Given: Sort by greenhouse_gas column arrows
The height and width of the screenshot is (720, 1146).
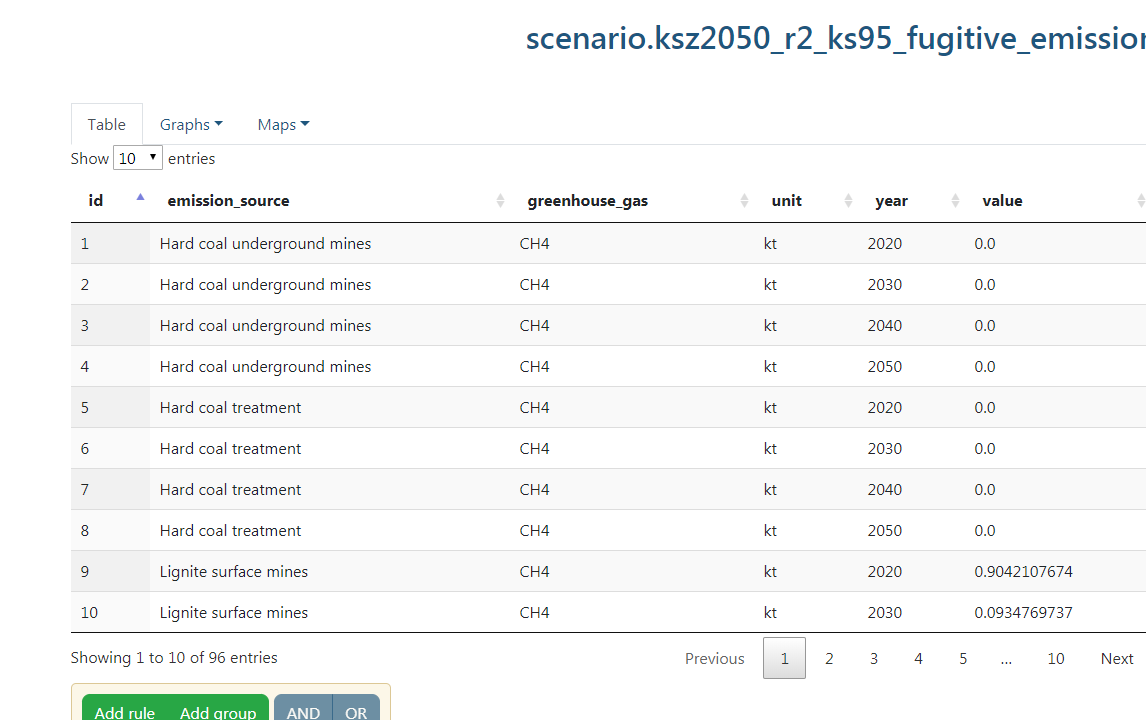Looking at the screenshot, I should tap(744, 200).
